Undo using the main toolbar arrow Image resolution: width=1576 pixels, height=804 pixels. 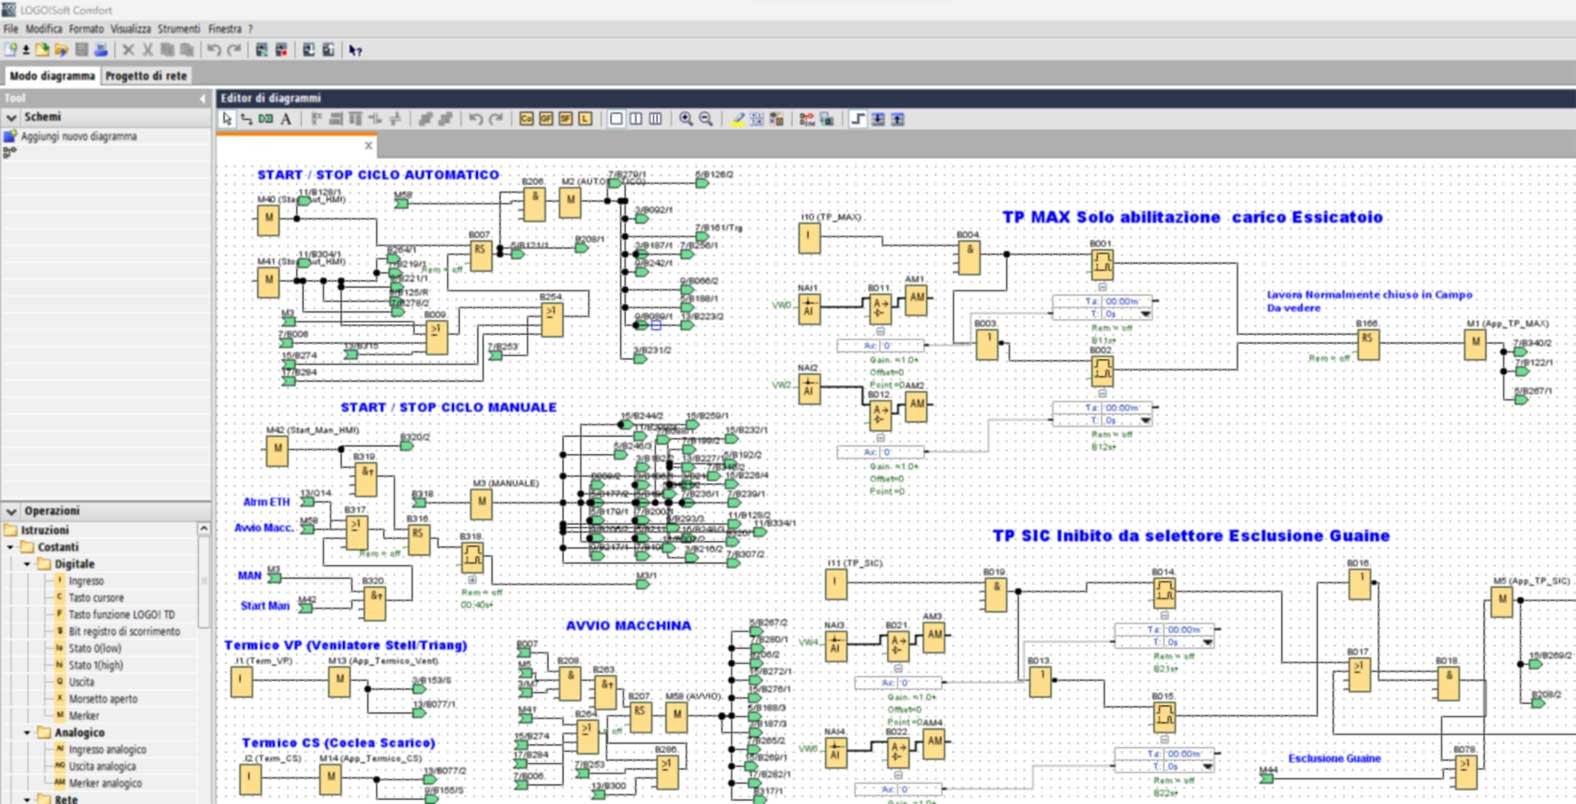click(x=213, y=50)
